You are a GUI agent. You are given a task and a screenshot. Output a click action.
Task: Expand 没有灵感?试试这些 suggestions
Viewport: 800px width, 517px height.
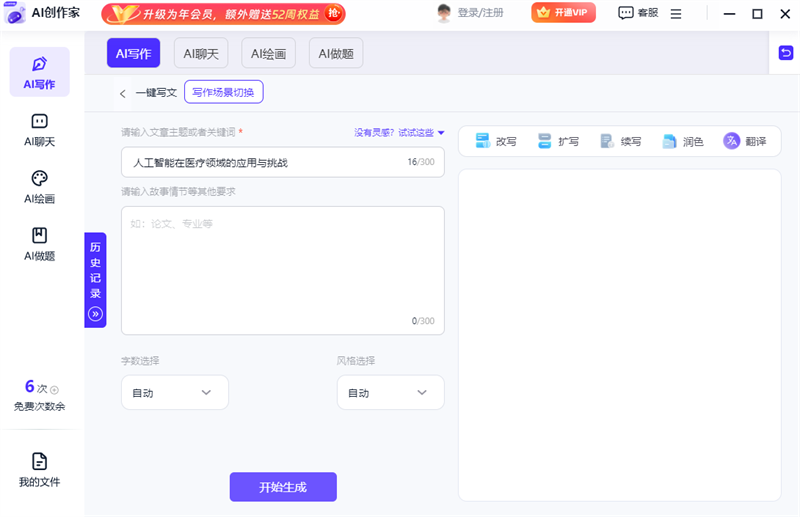click(399, 132)
